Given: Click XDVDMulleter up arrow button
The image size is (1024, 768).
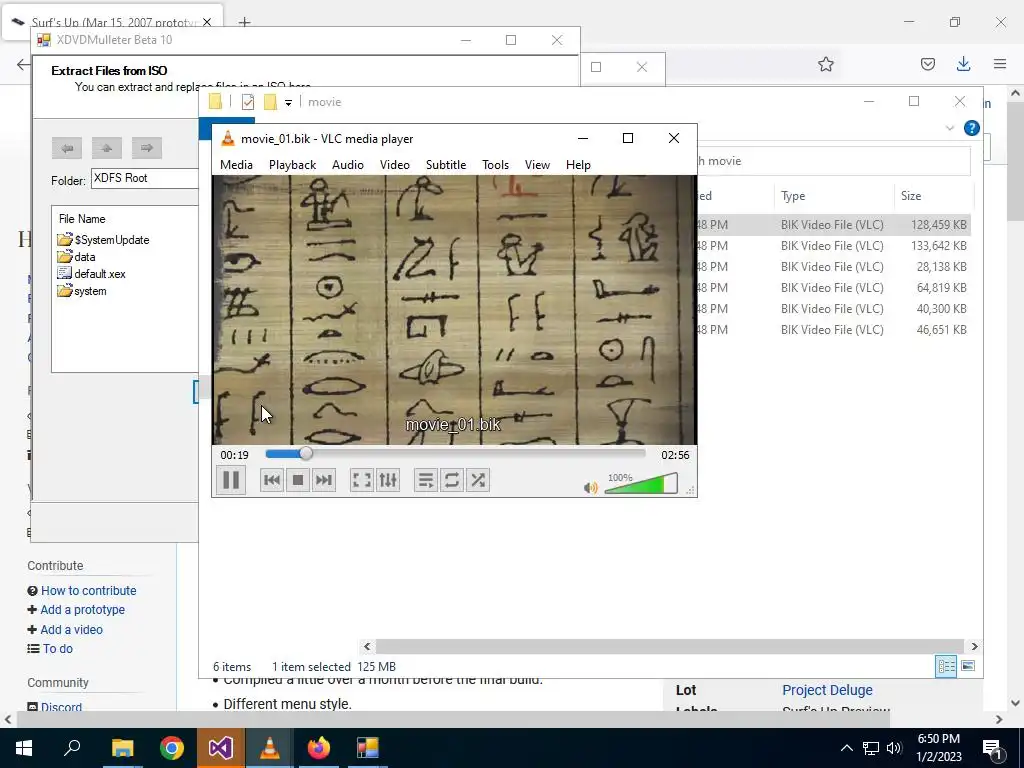Looking at the screenshot, I should 106,148.
